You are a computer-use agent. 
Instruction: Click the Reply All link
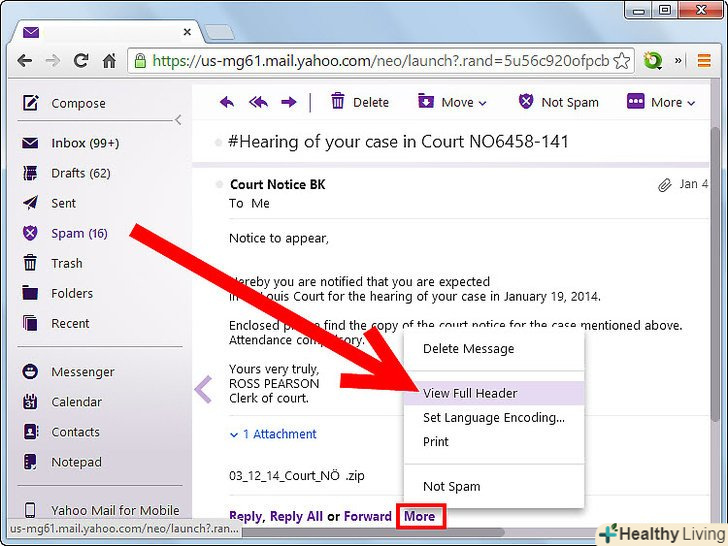coord(295,516)
